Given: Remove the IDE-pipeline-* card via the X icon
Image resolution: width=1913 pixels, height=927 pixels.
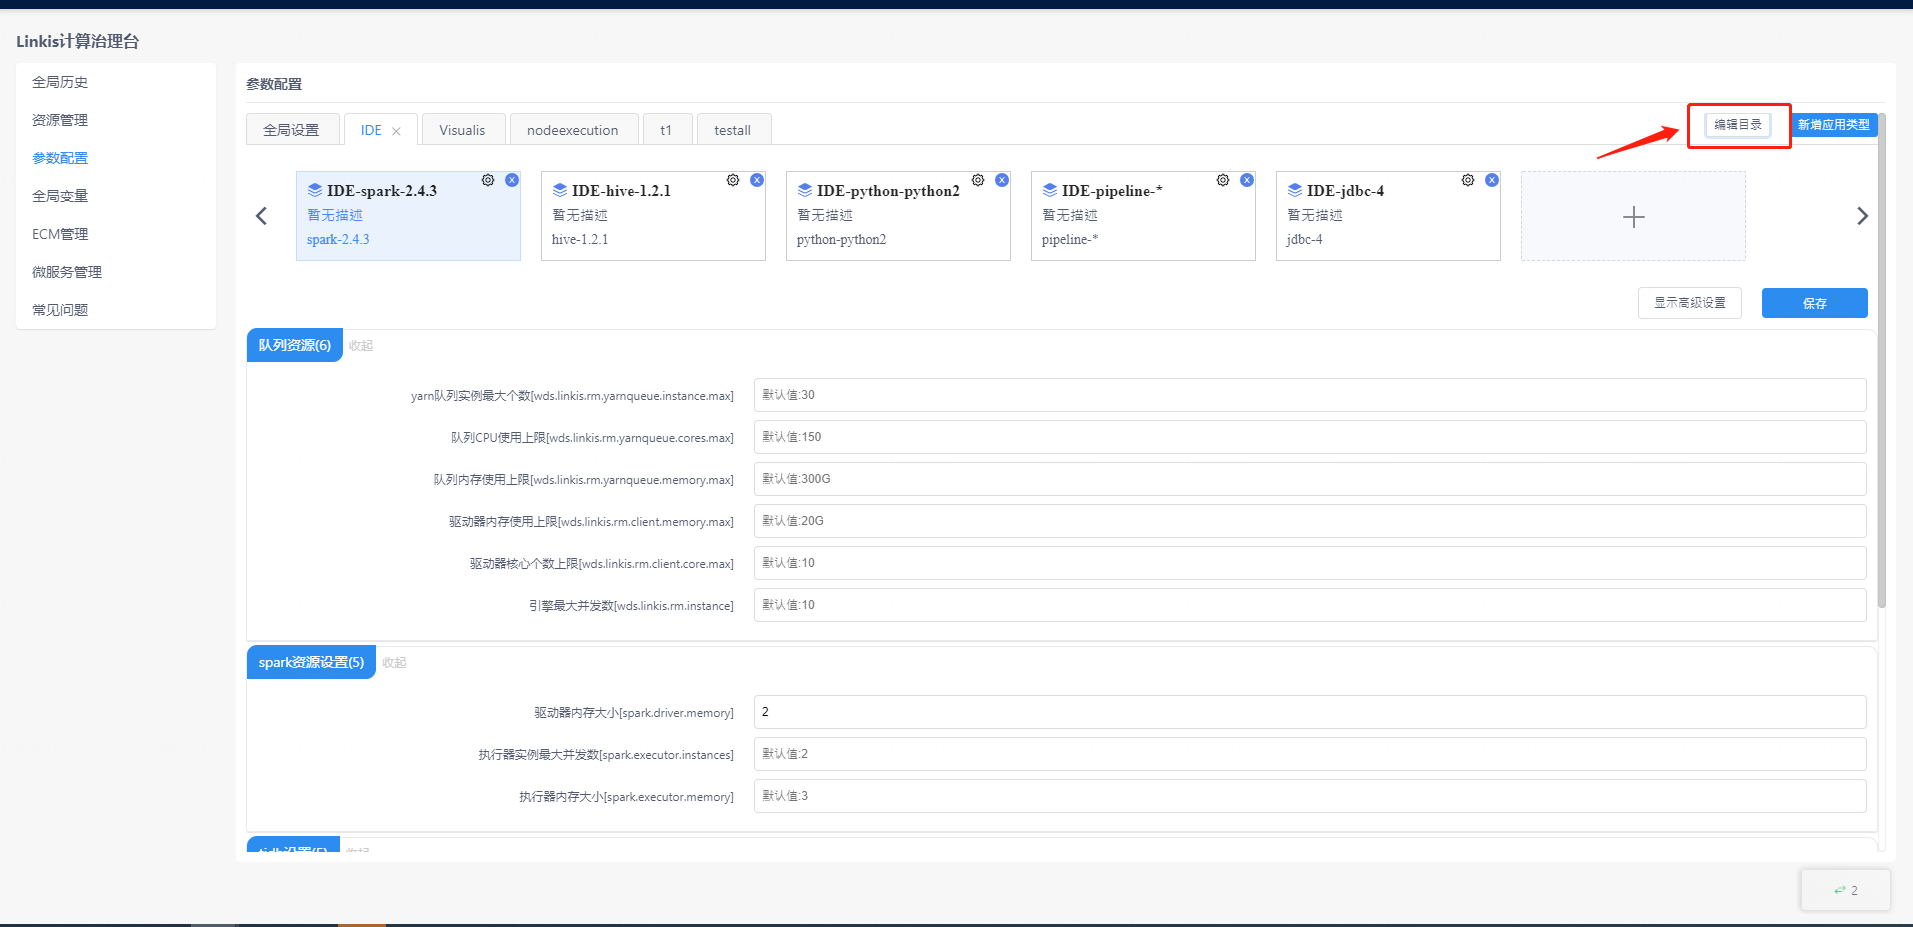Looking at the screenshot, I should tap(1247, 180).
